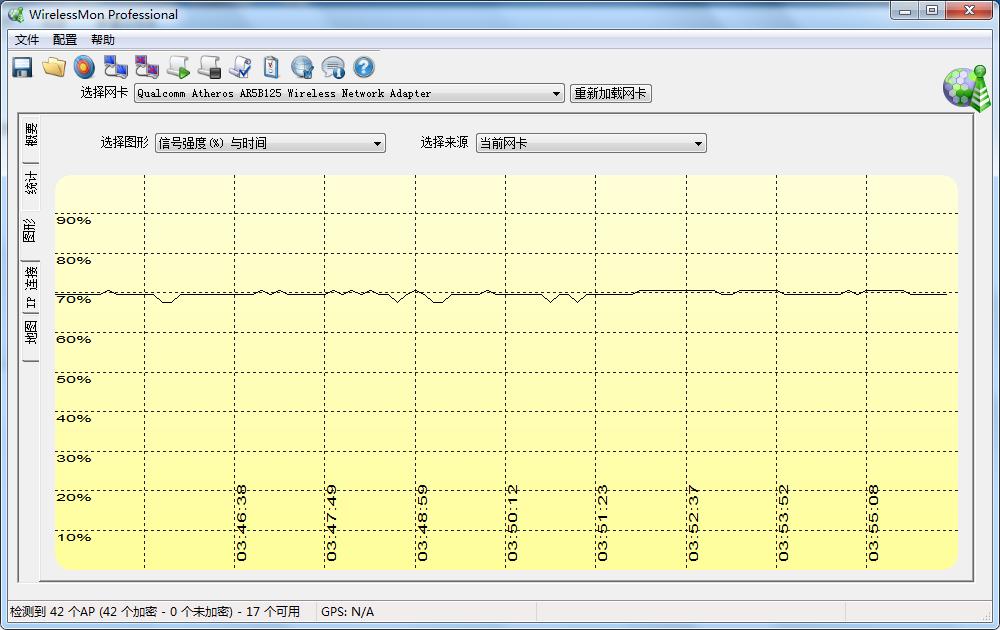
Task: Click the 重新加载网卡 button
Action: pyautogui.click(x=610, y=94)
